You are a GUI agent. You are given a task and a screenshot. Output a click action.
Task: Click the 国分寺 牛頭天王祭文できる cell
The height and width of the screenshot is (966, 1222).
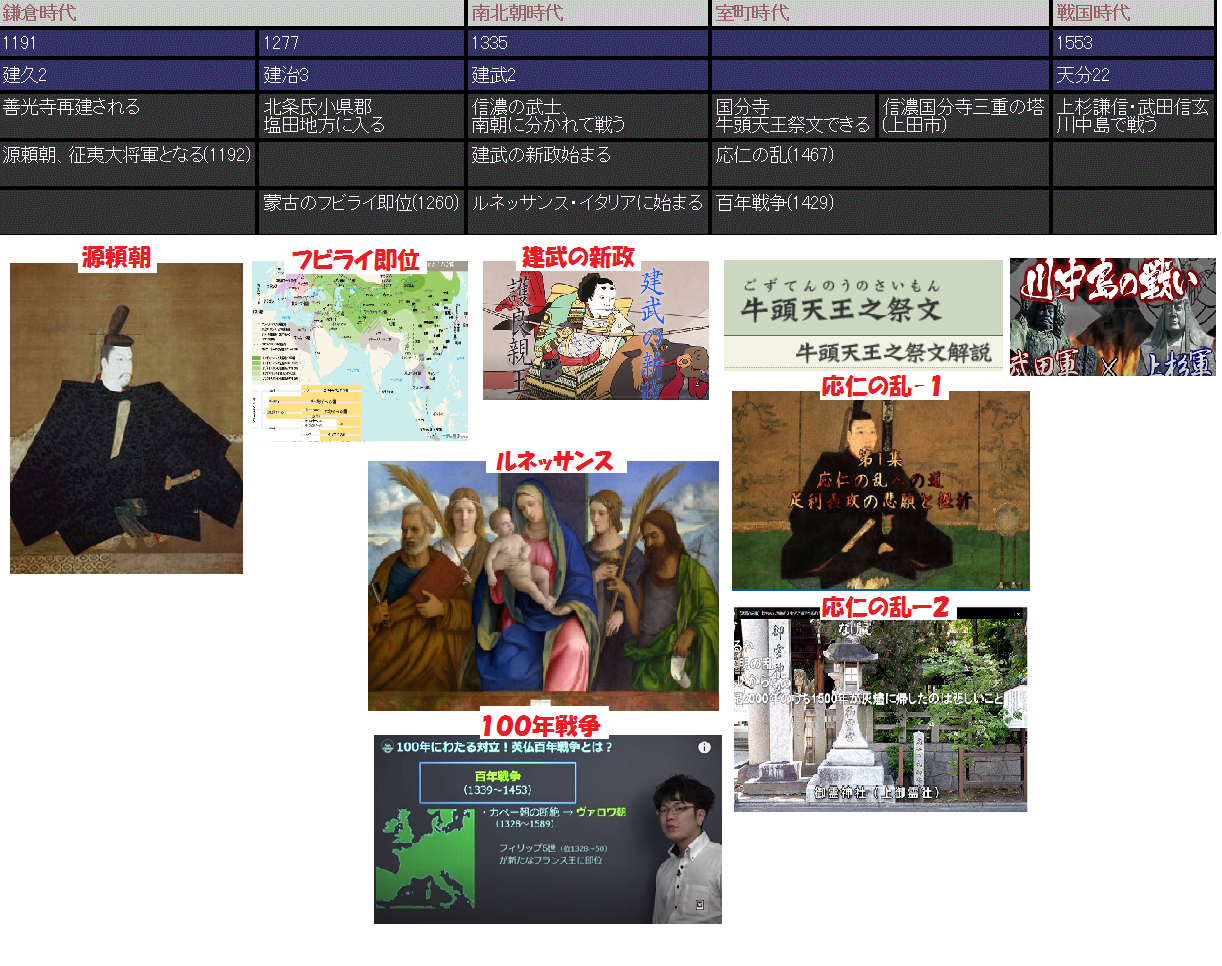click(794, 116)
